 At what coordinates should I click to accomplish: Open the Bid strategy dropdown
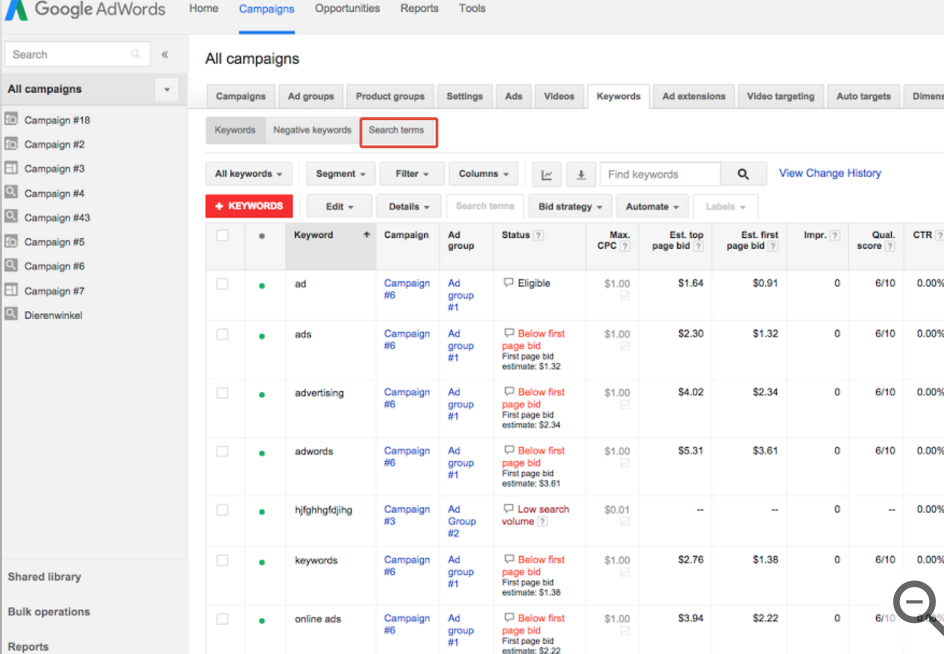point(570,207)
